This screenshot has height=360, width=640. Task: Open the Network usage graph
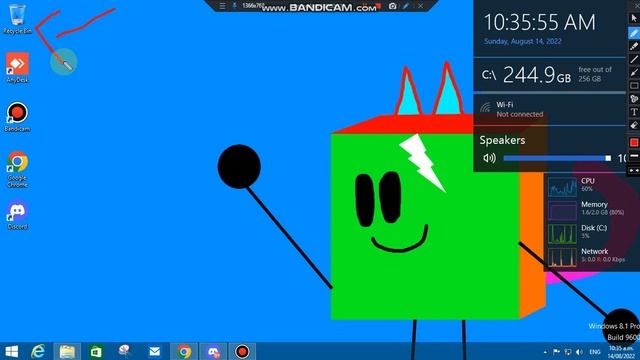point(562,257)
